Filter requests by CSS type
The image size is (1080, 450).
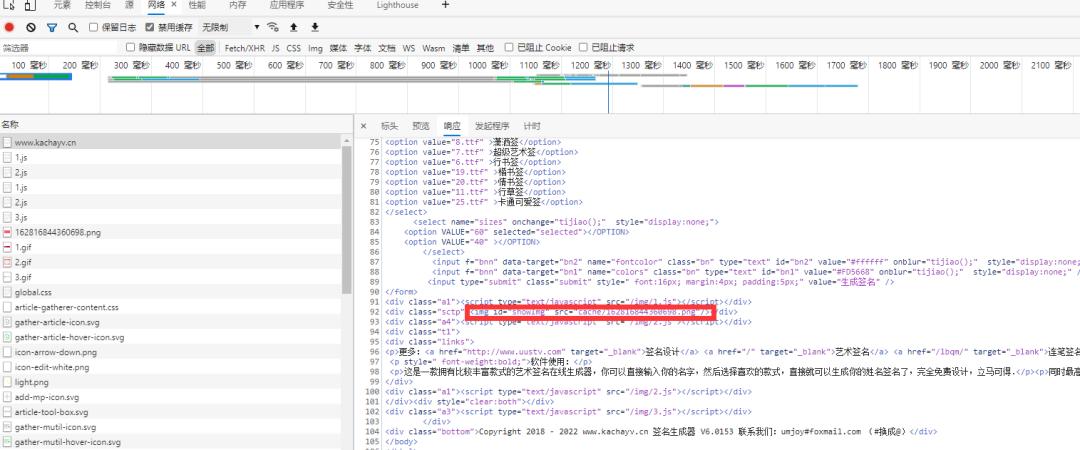click(x=294, y=48)
